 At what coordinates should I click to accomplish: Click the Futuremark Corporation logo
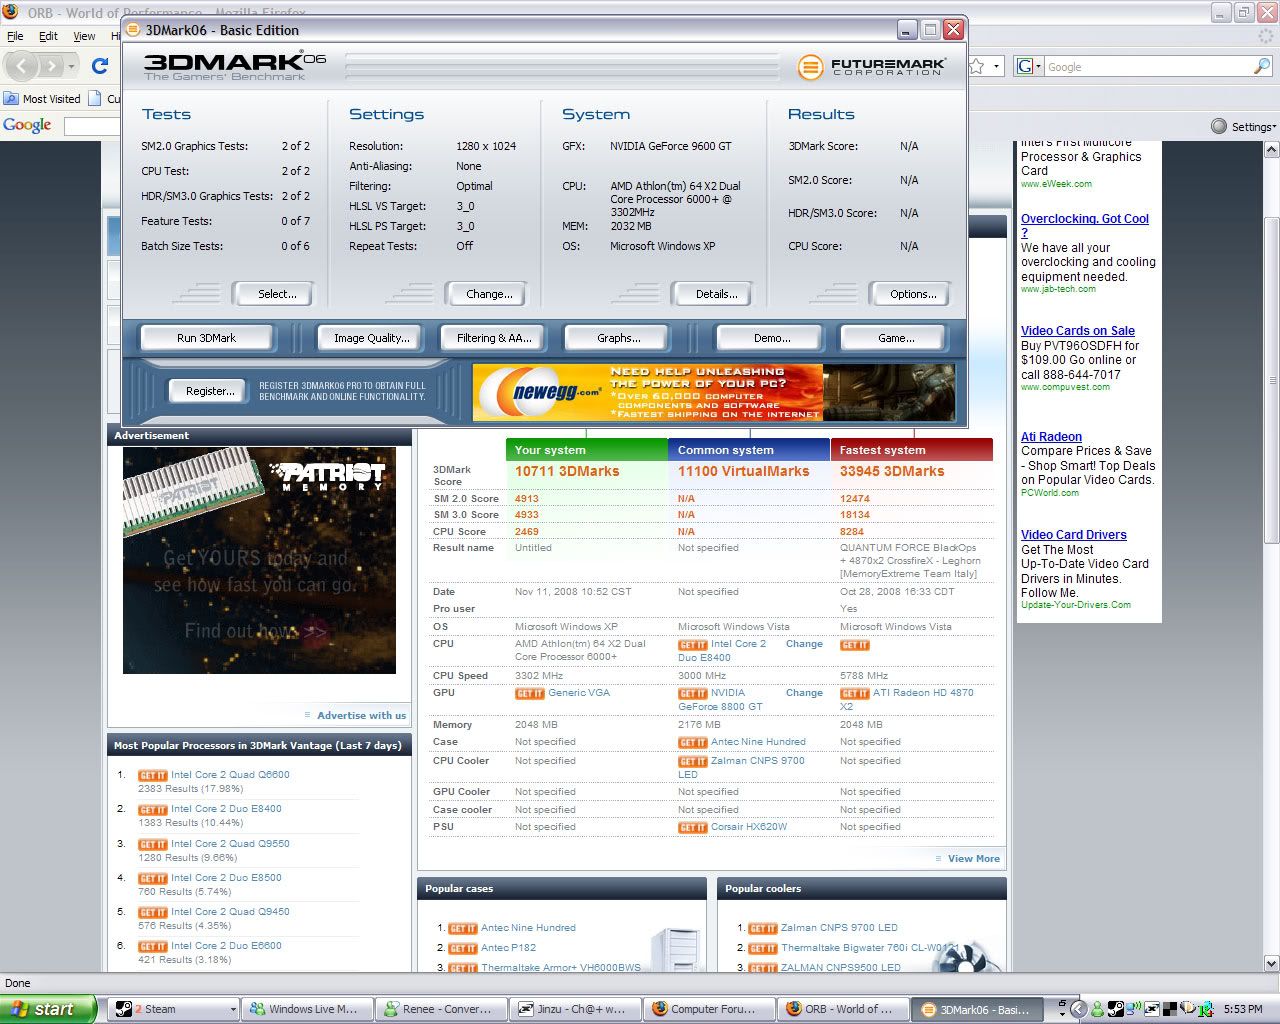(871, 67)
